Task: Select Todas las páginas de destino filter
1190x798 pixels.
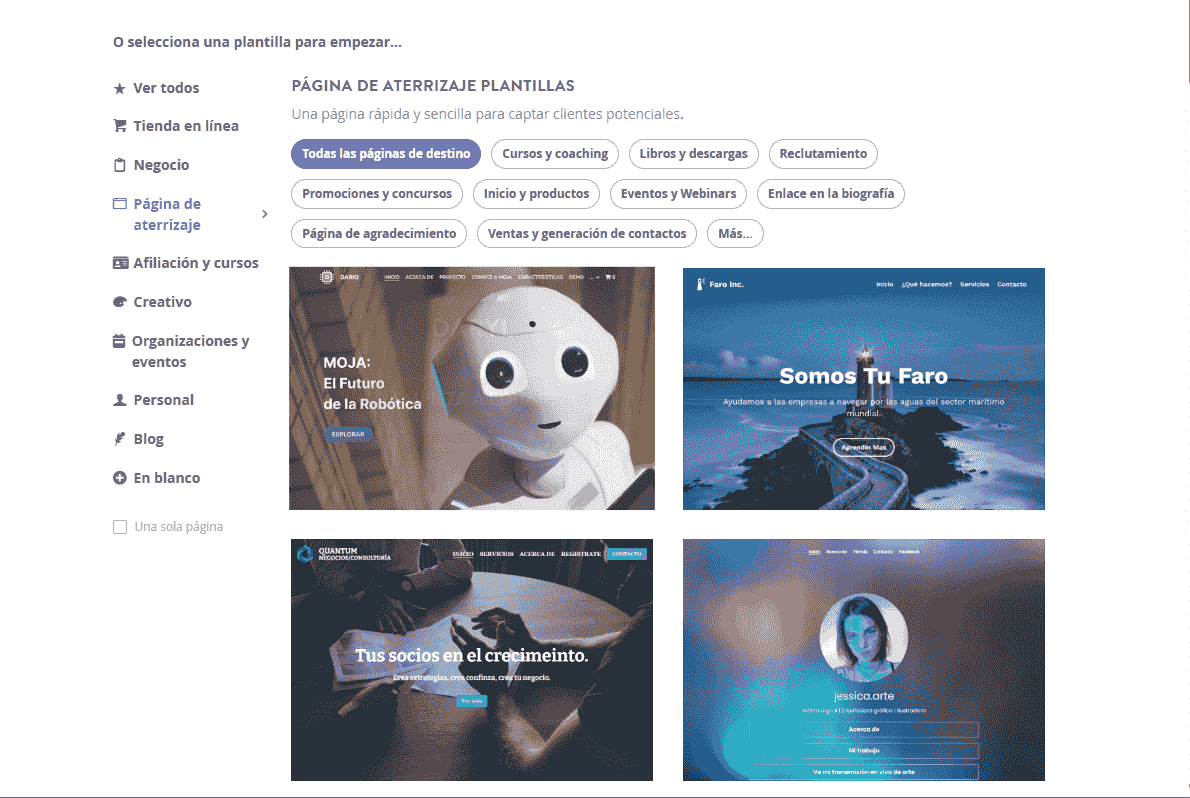Action: coord(386,153)
